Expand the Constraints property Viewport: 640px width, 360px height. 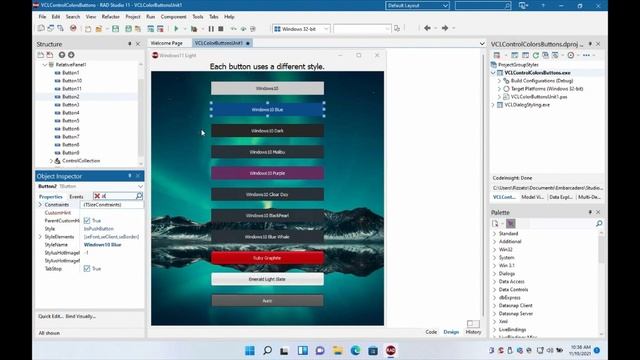pos(40,204)
